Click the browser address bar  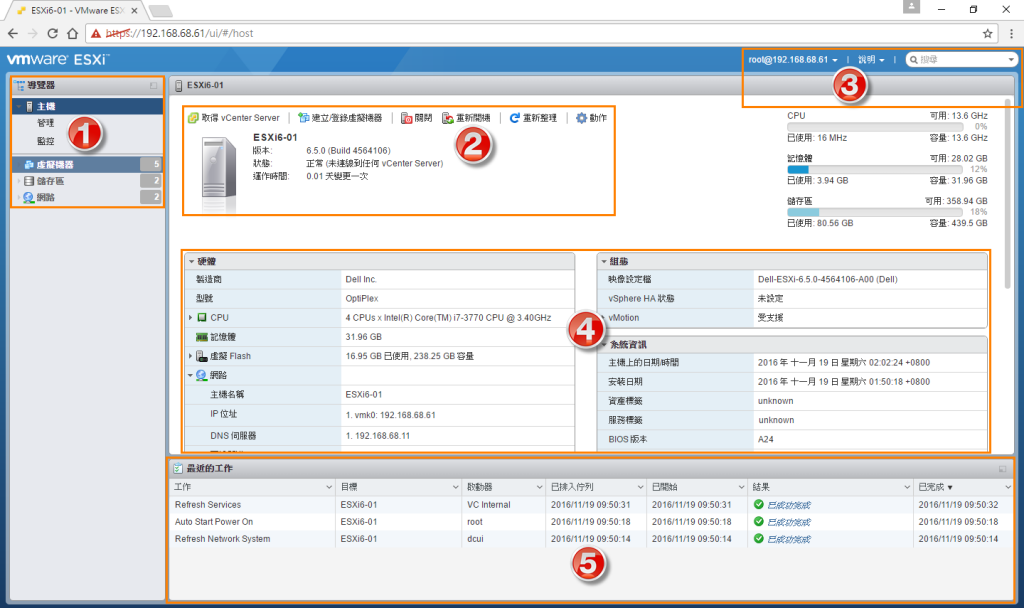(542, 33)
